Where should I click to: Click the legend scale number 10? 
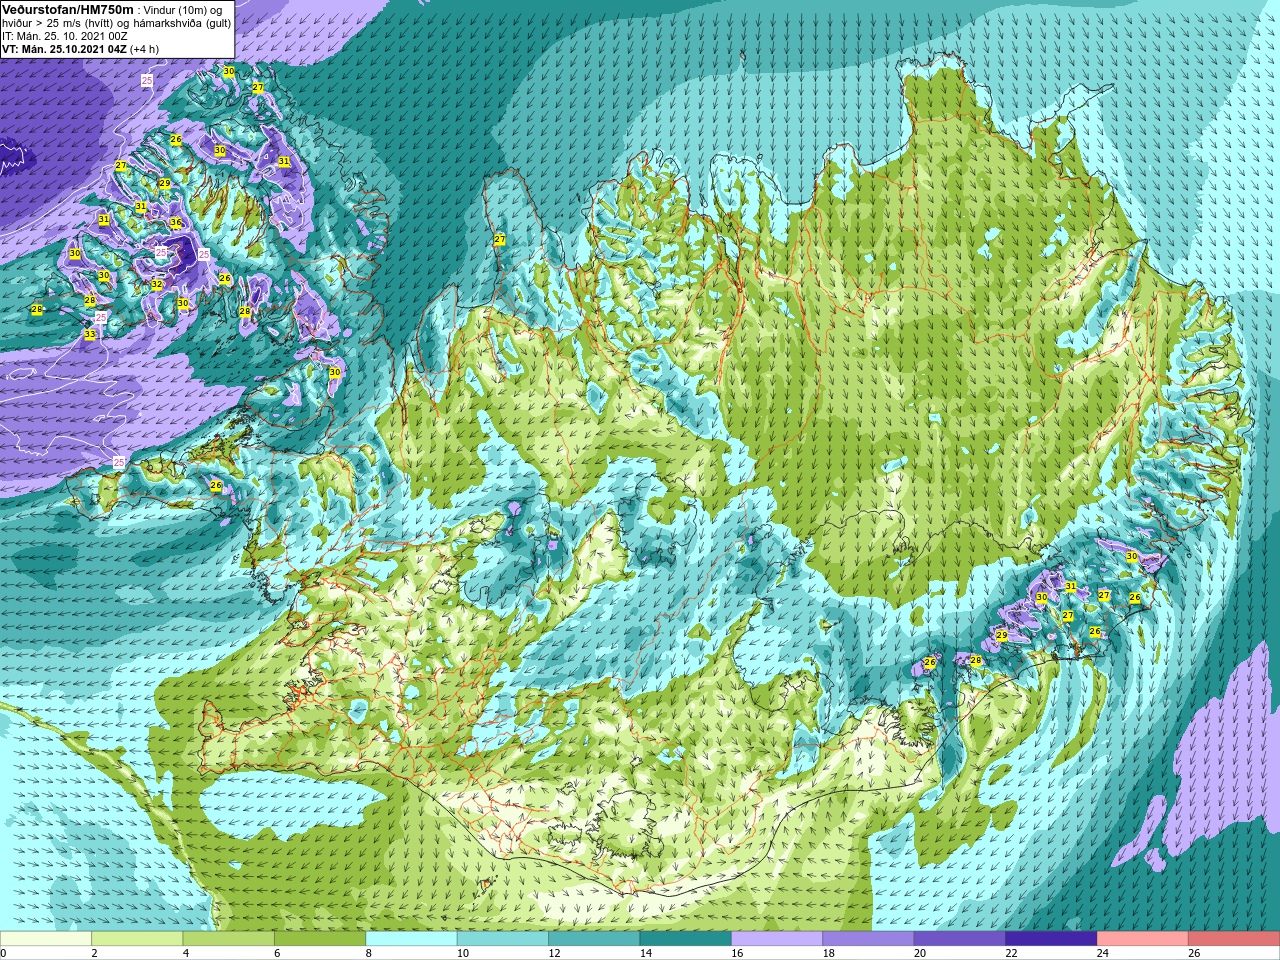click(463, 953)
